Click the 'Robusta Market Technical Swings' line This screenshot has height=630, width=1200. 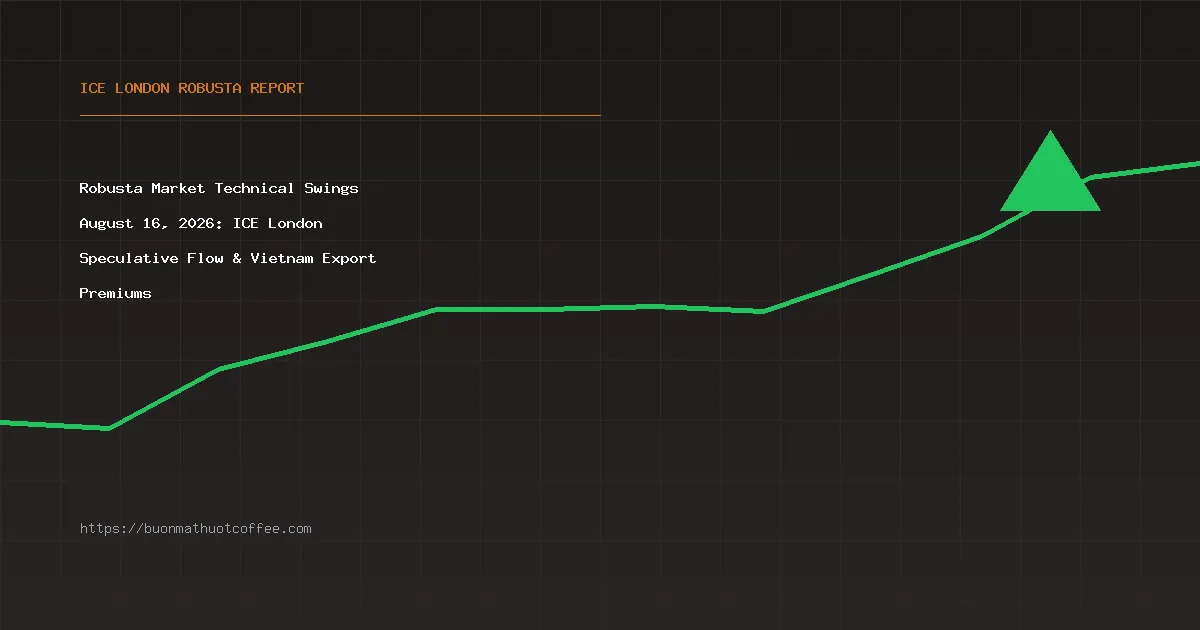(x=219, y=188)
